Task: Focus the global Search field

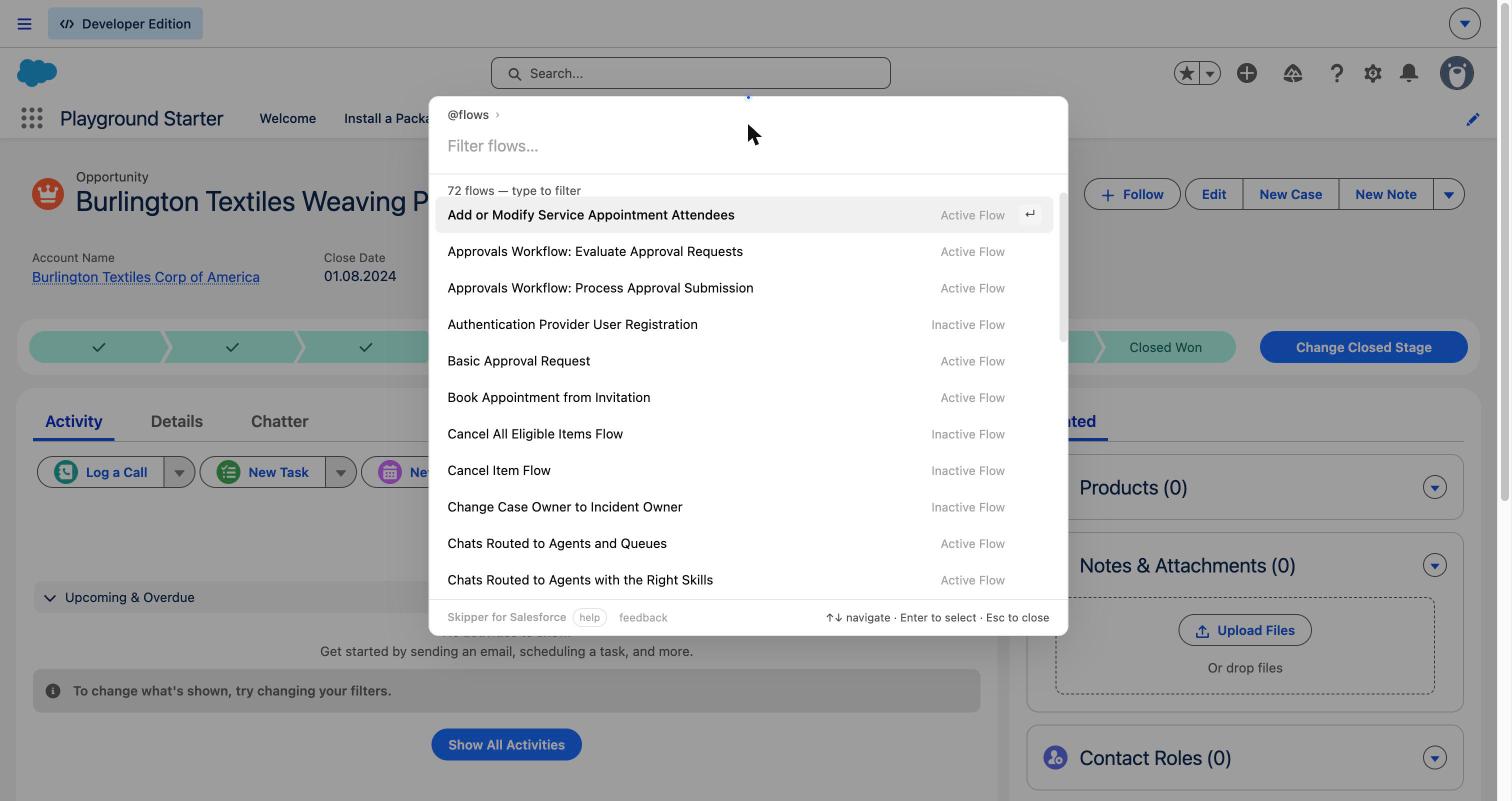Action: [x=691, y=73]
